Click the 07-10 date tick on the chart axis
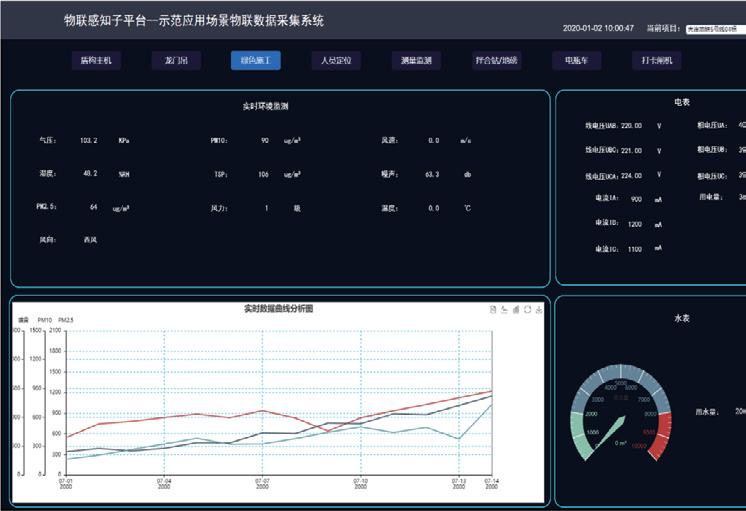 [x=360, y=484]
